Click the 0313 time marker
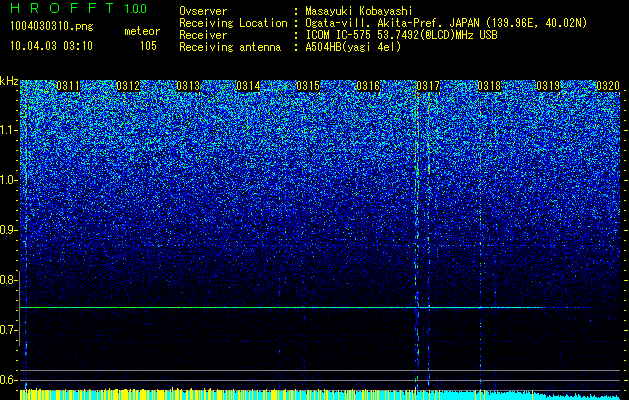The height and width of the screenshot is (400, 629). click(188, 86)
